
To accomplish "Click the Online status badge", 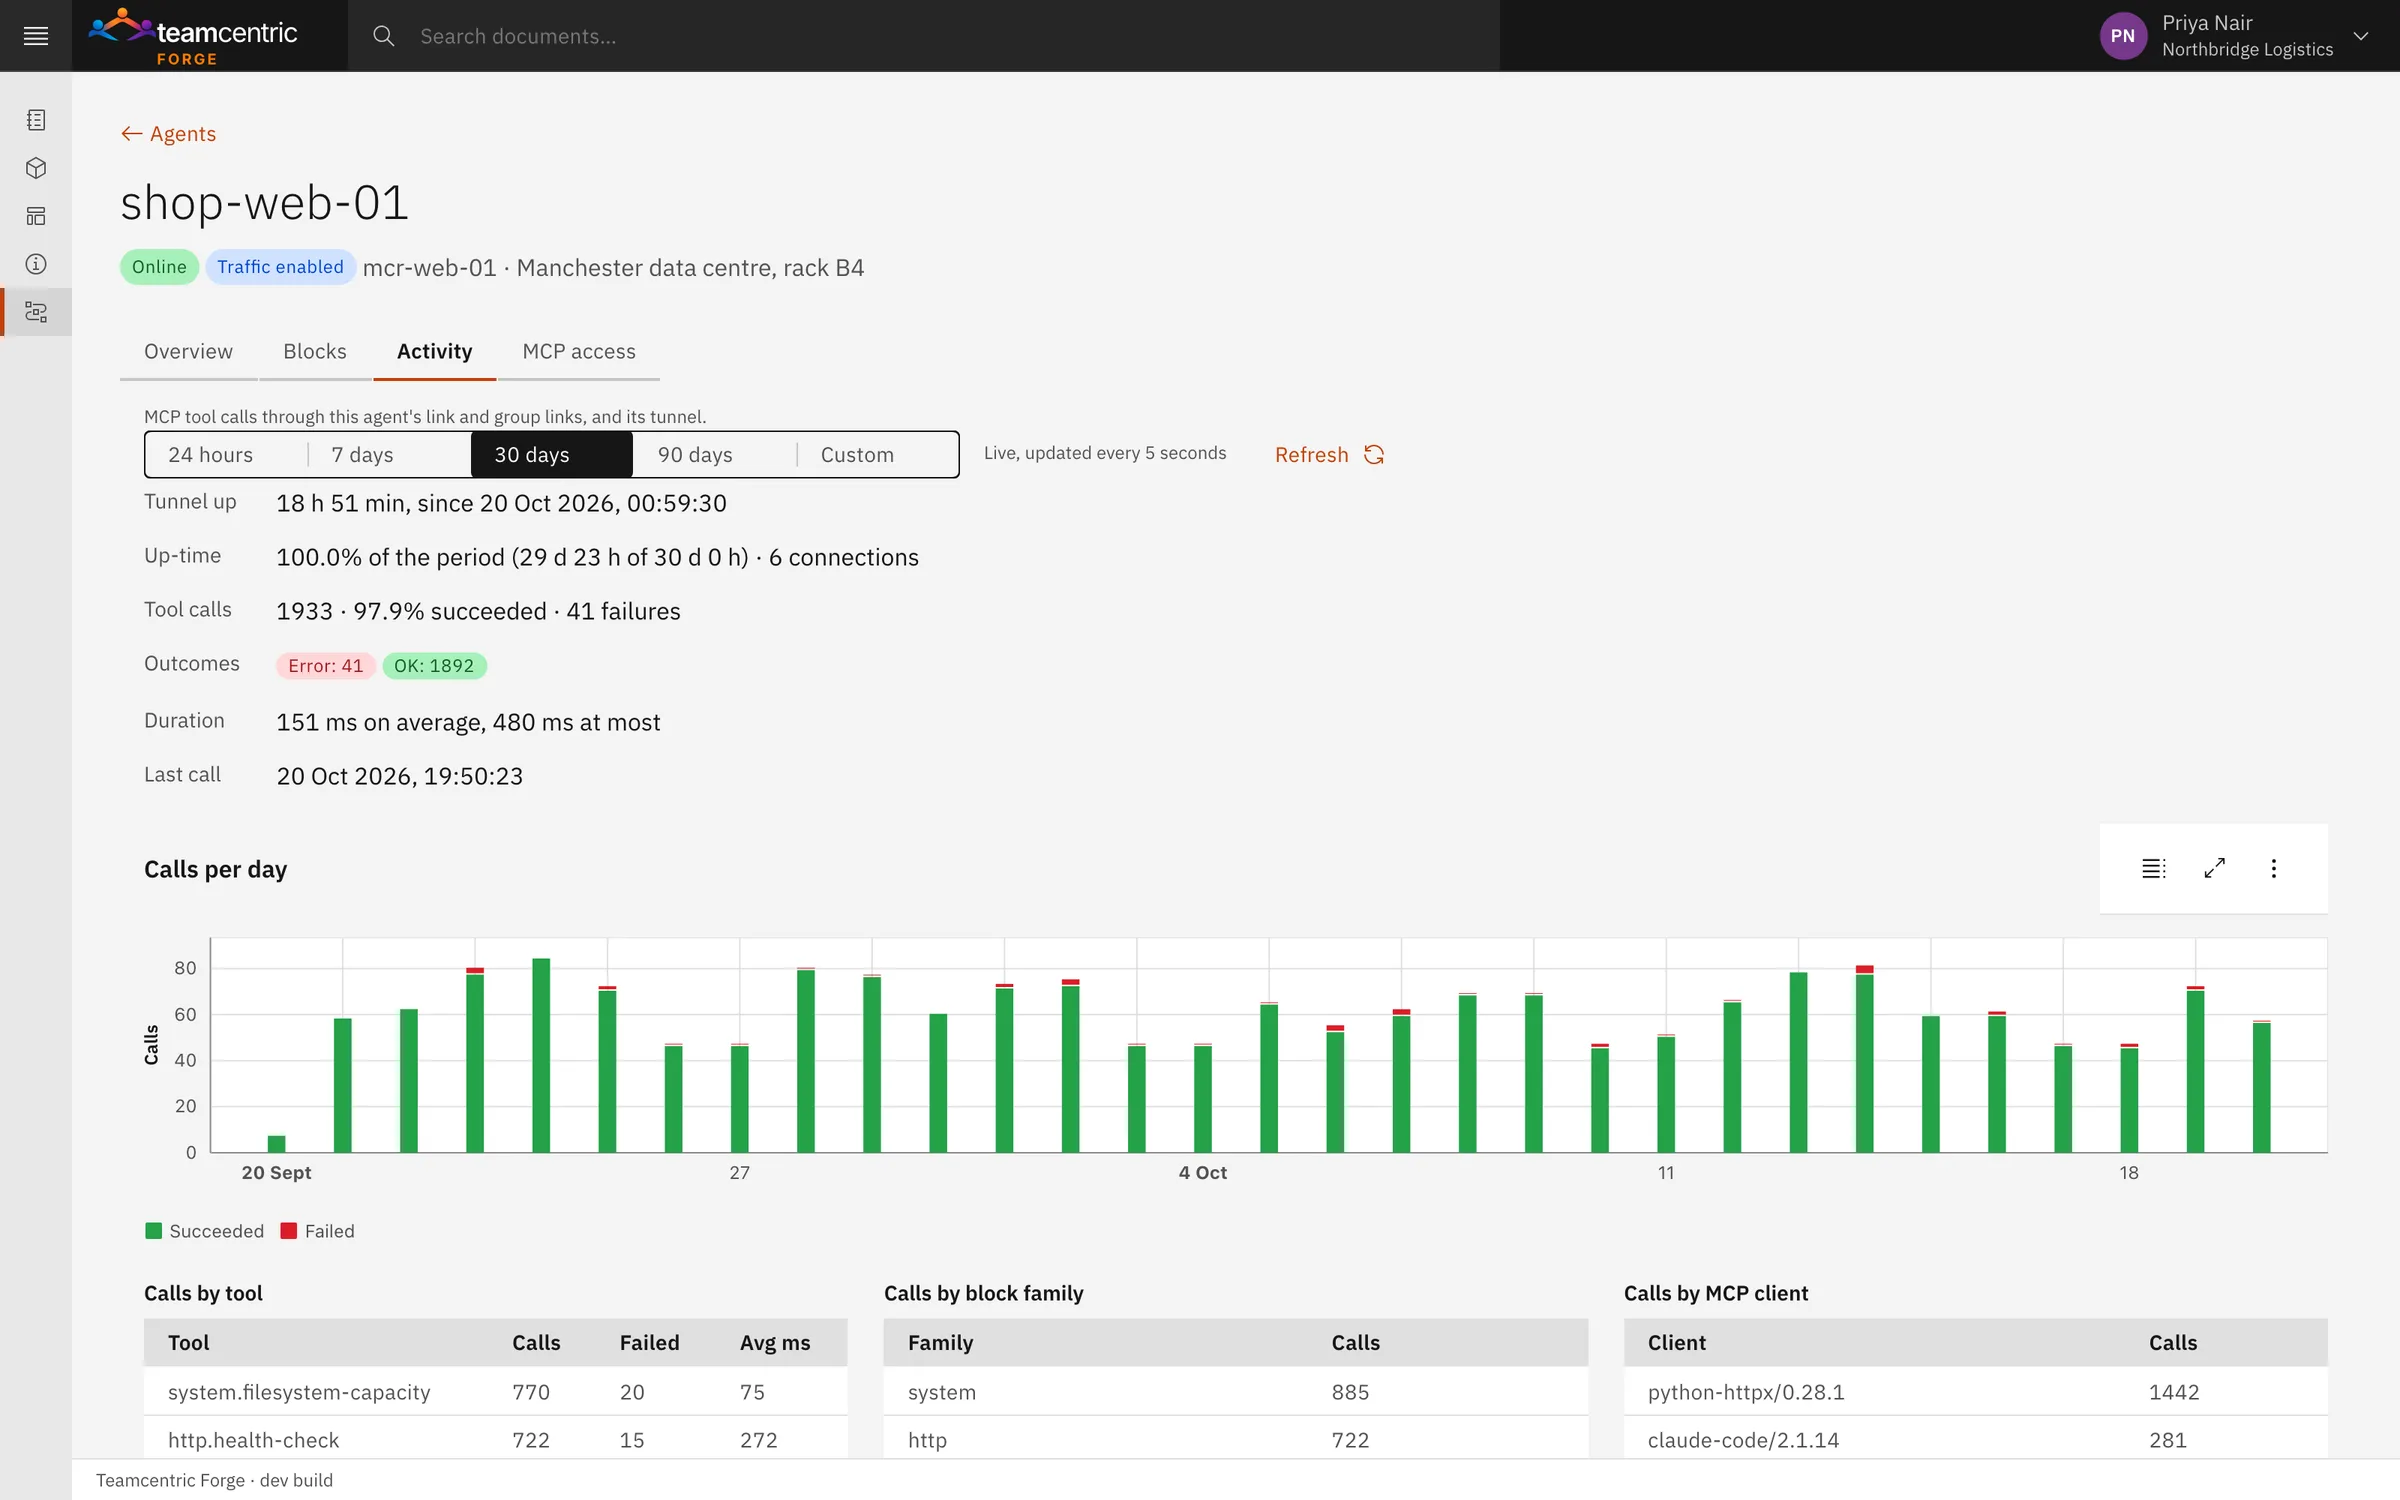I will [x=159, y=267].
